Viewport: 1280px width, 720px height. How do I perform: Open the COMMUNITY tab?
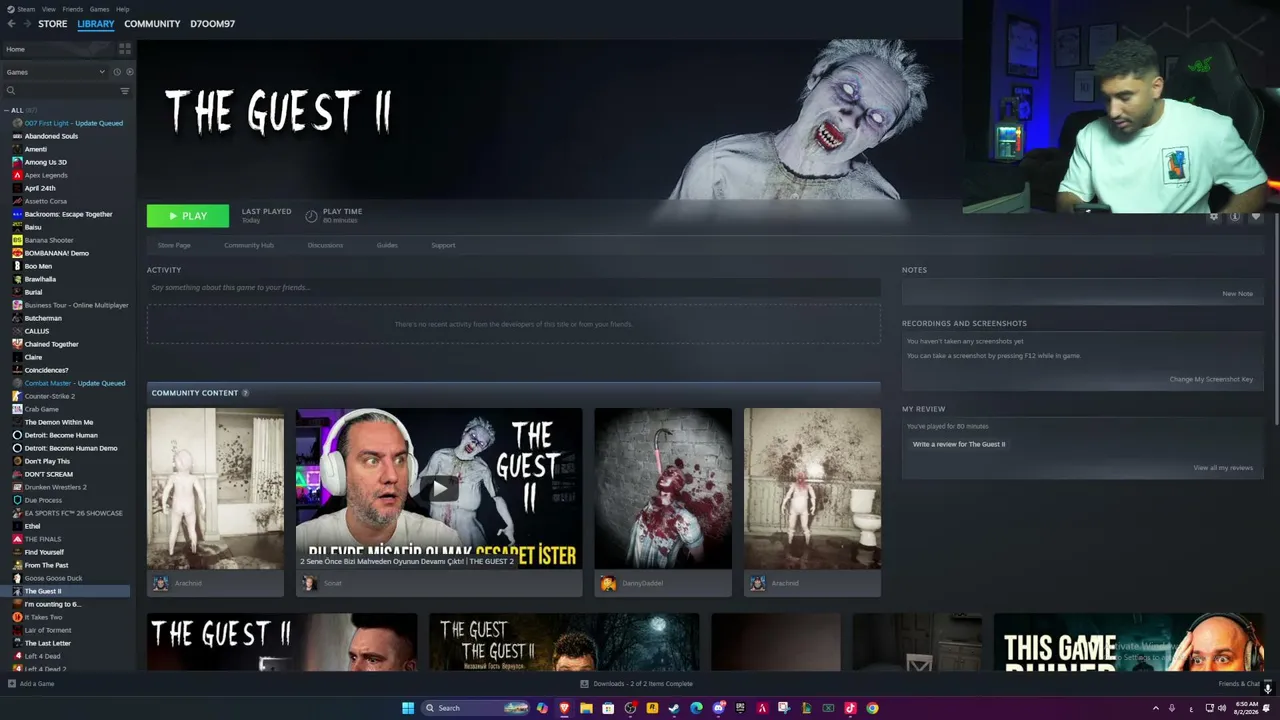[x=152, y=24]
